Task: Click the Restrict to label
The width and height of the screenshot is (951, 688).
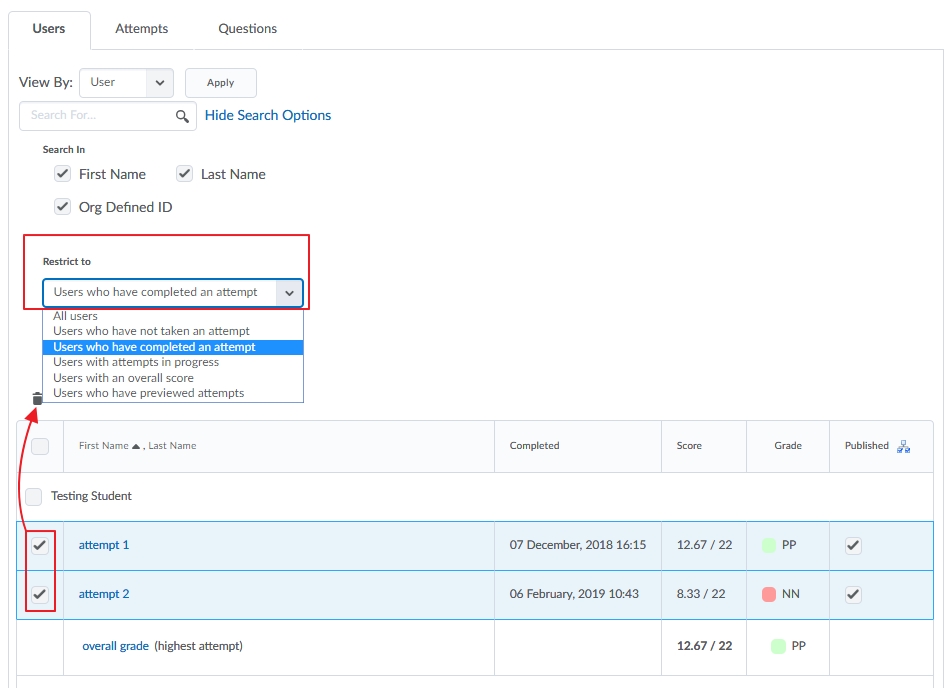Action: point(67,261)
